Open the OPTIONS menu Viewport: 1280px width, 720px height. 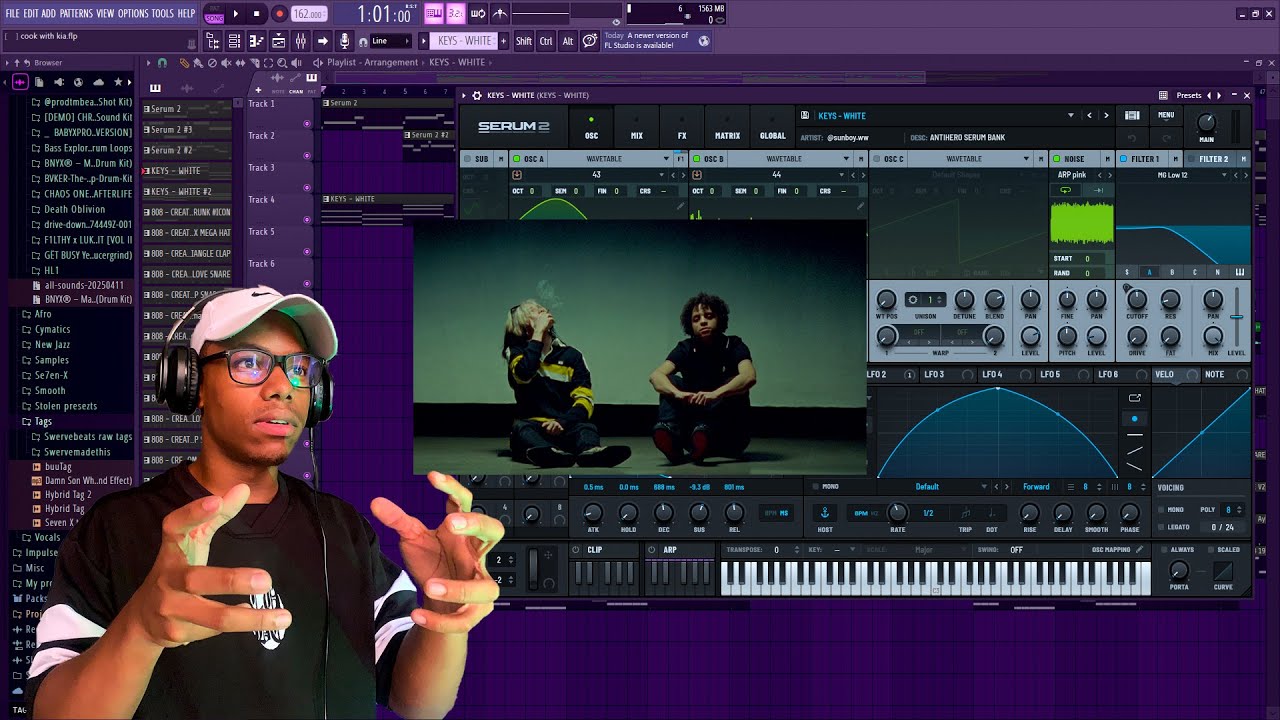(133, 14)
